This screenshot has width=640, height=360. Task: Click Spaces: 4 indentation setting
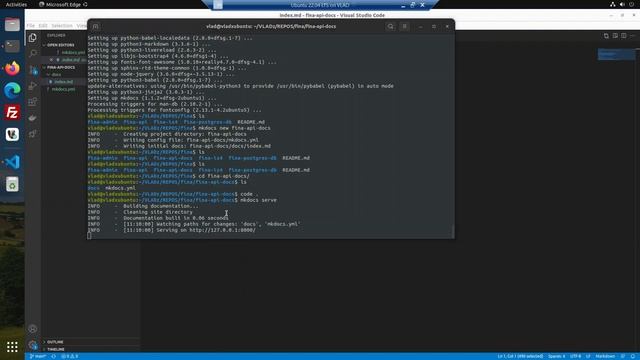pyautogui.click(x=557, y=356)
